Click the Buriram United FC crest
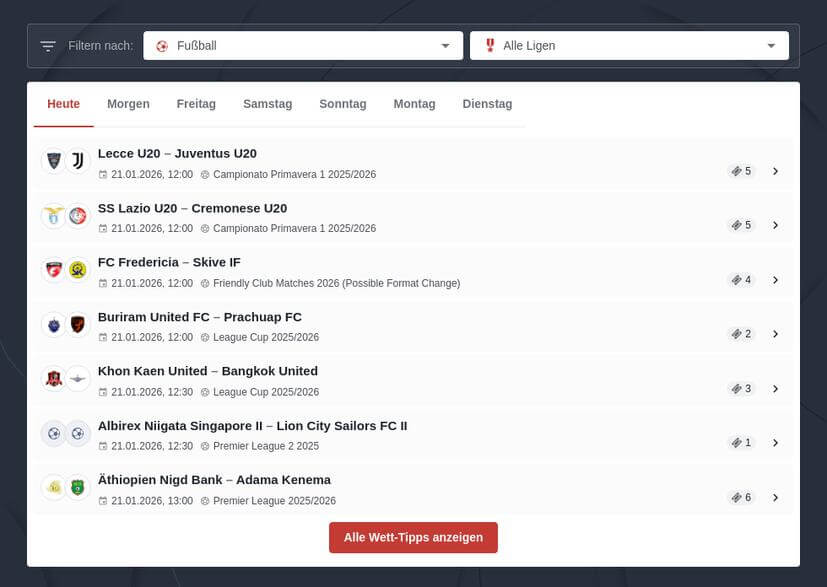This screenshot has width=827, height=587. click(x=53, y=324)
